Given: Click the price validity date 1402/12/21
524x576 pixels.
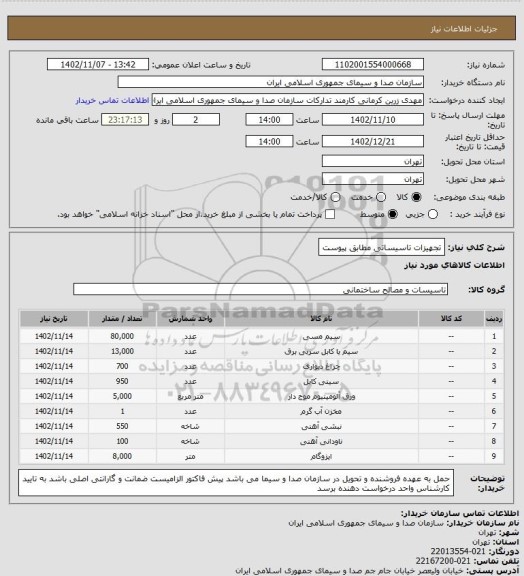Looking at the screenshot, I should coord(373,141).
